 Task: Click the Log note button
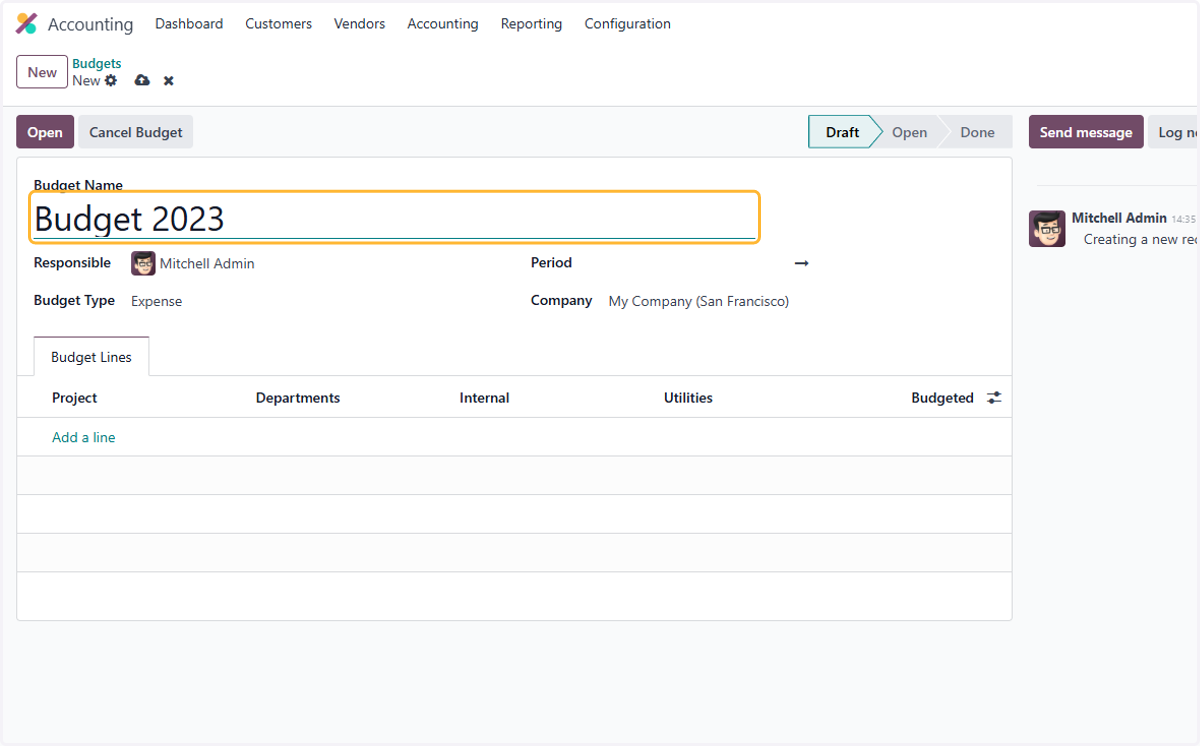[x=1173, y=132]
